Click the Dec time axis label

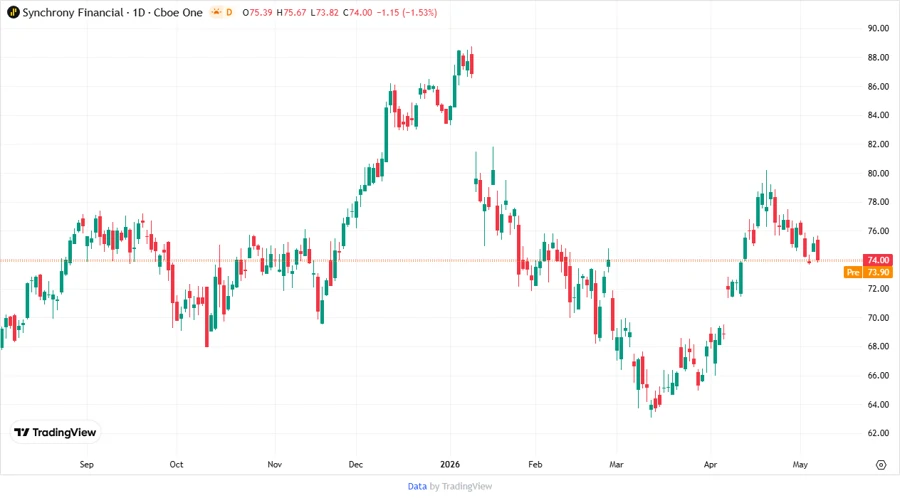point(356,464)
